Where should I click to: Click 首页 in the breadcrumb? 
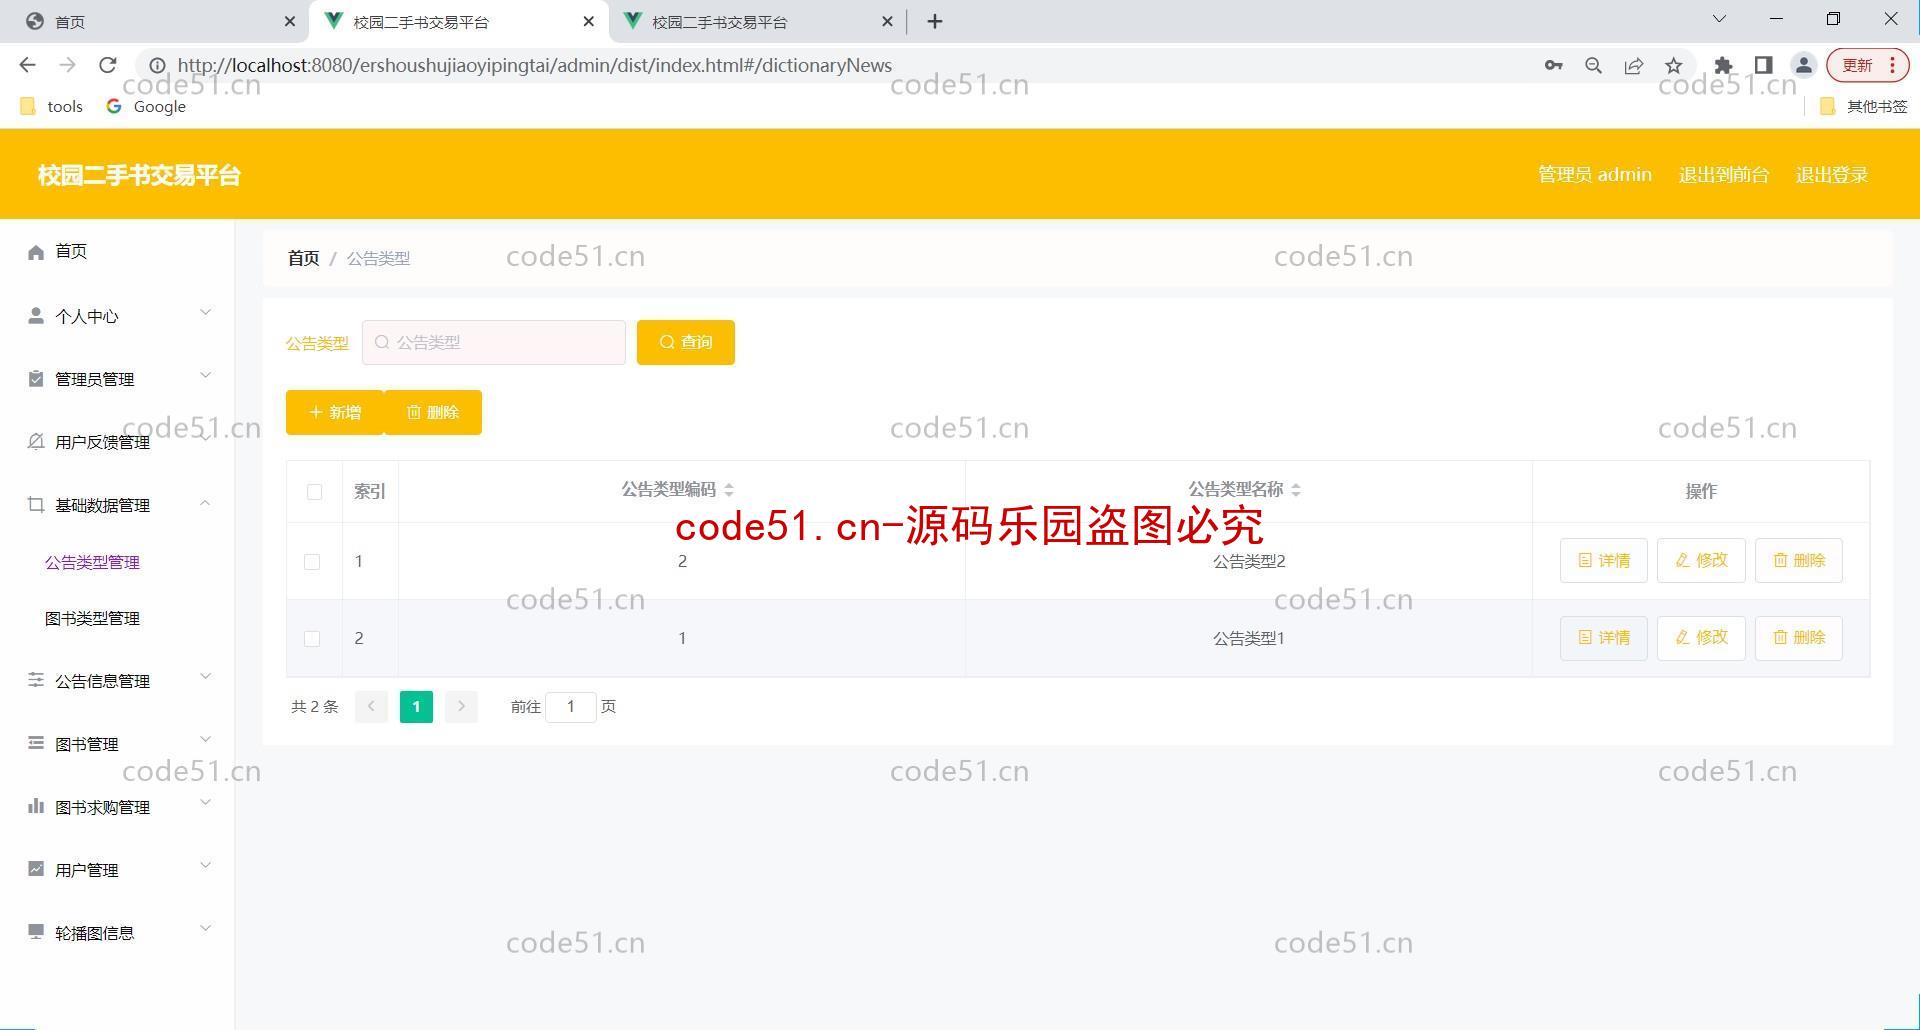(303, 258)
